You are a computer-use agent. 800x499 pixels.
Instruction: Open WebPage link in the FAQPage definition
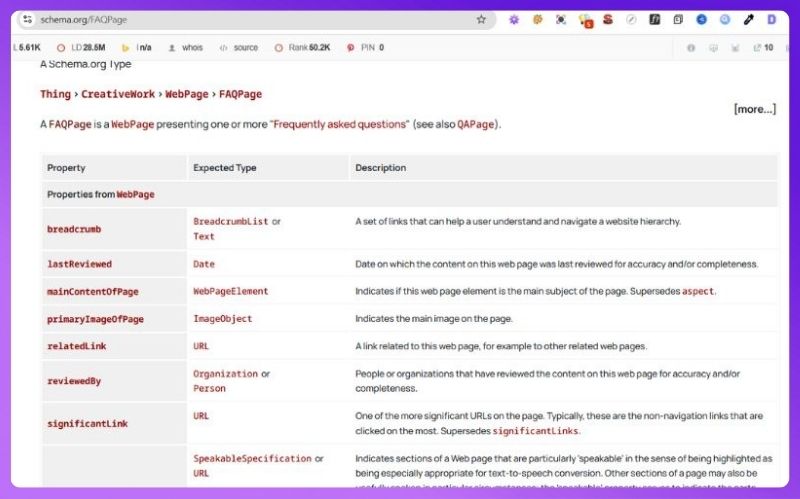click(x=133, y=124)
